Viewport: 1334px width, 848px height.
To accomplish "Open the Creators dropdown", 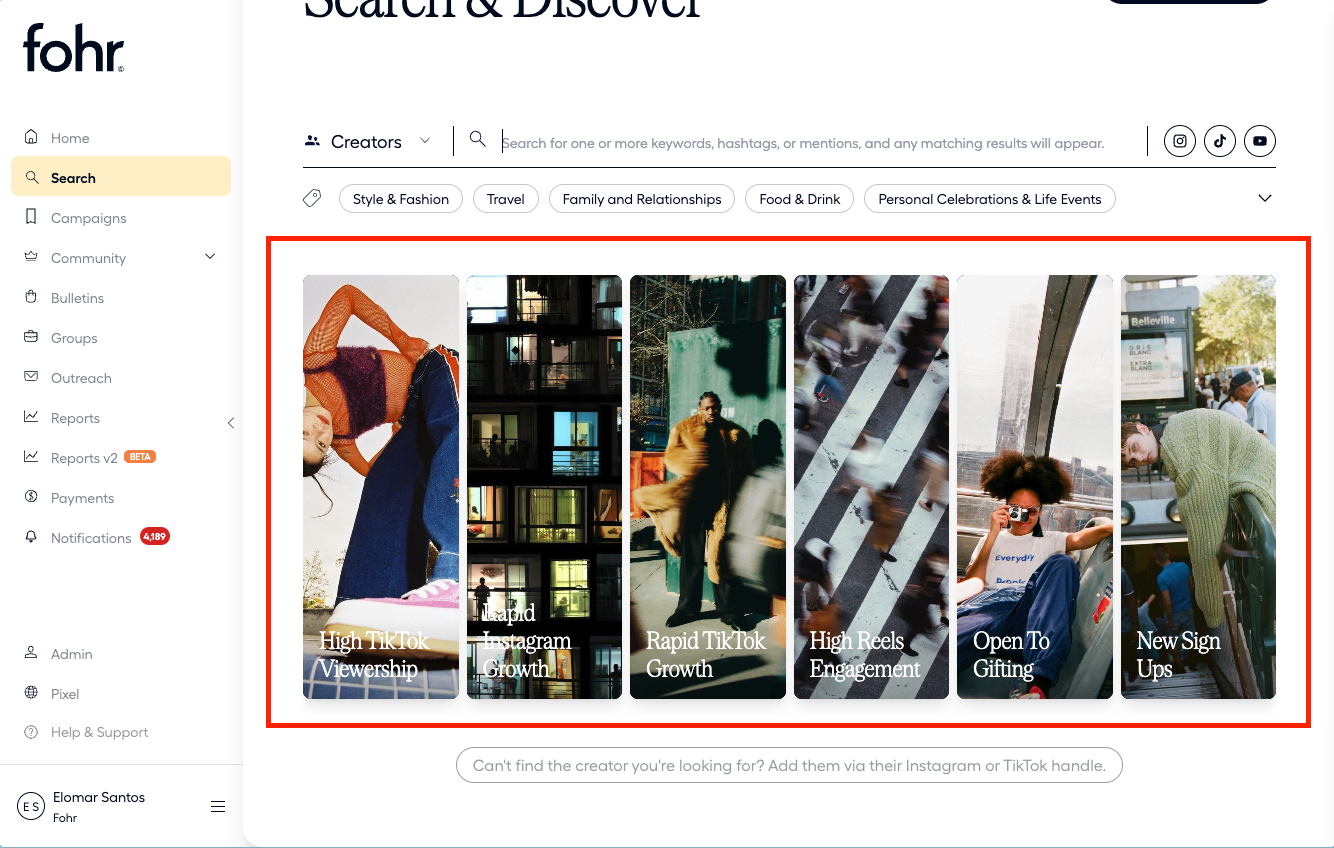I will (x=367, y=142).
